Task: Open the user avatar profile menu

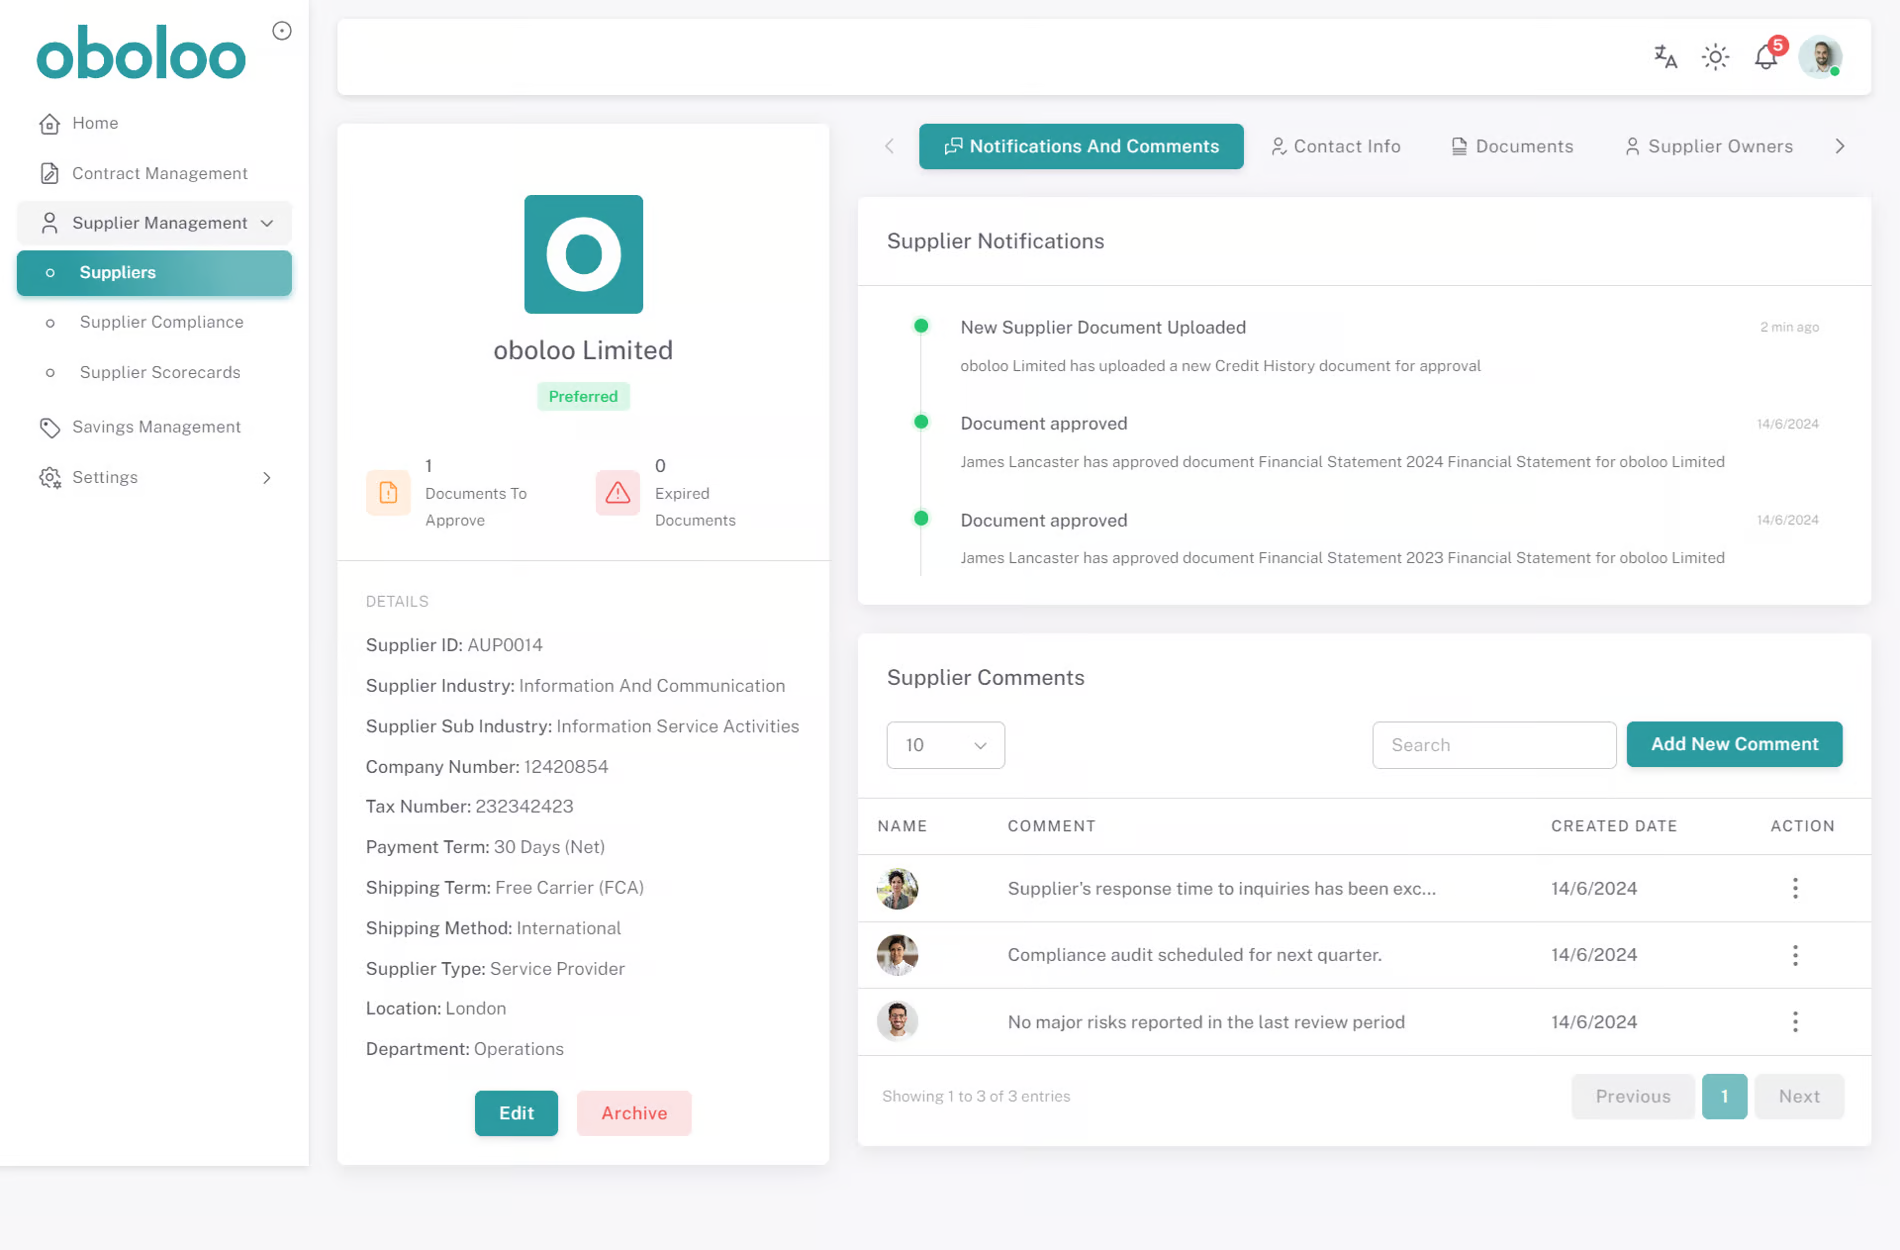Action: pyautogui.click(x=1820, y=56)
